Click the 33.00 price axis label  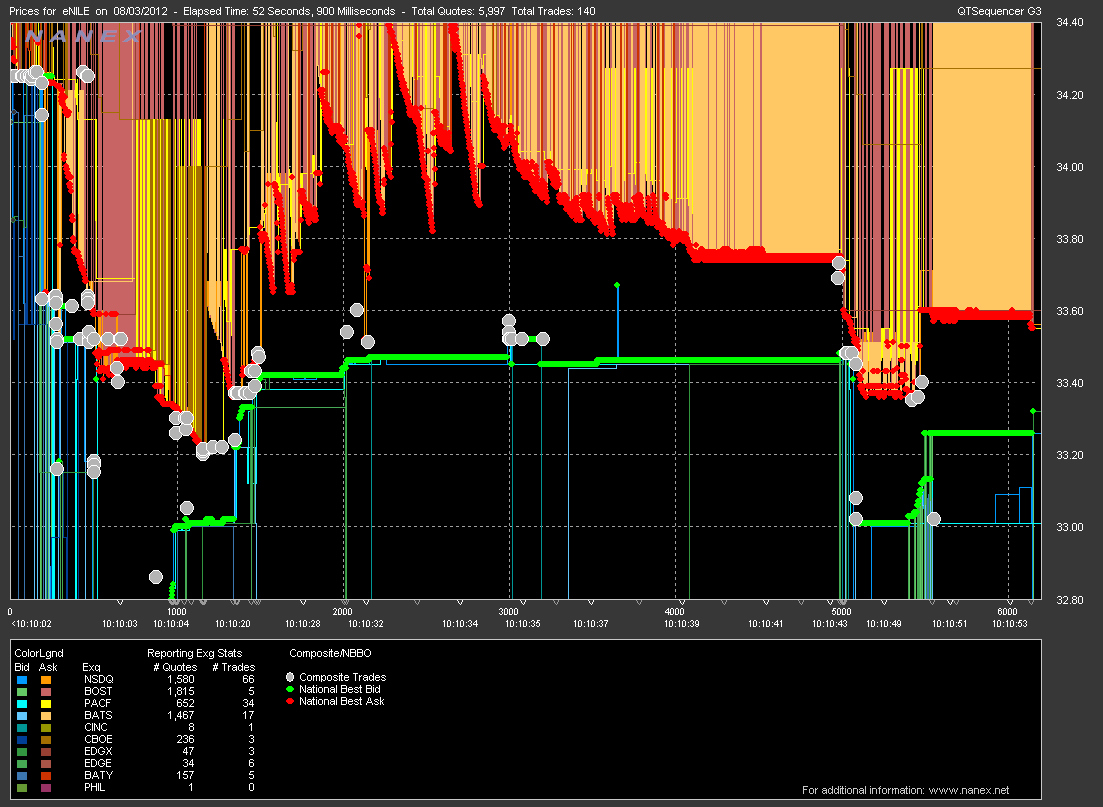click(x=1070, y=528)
